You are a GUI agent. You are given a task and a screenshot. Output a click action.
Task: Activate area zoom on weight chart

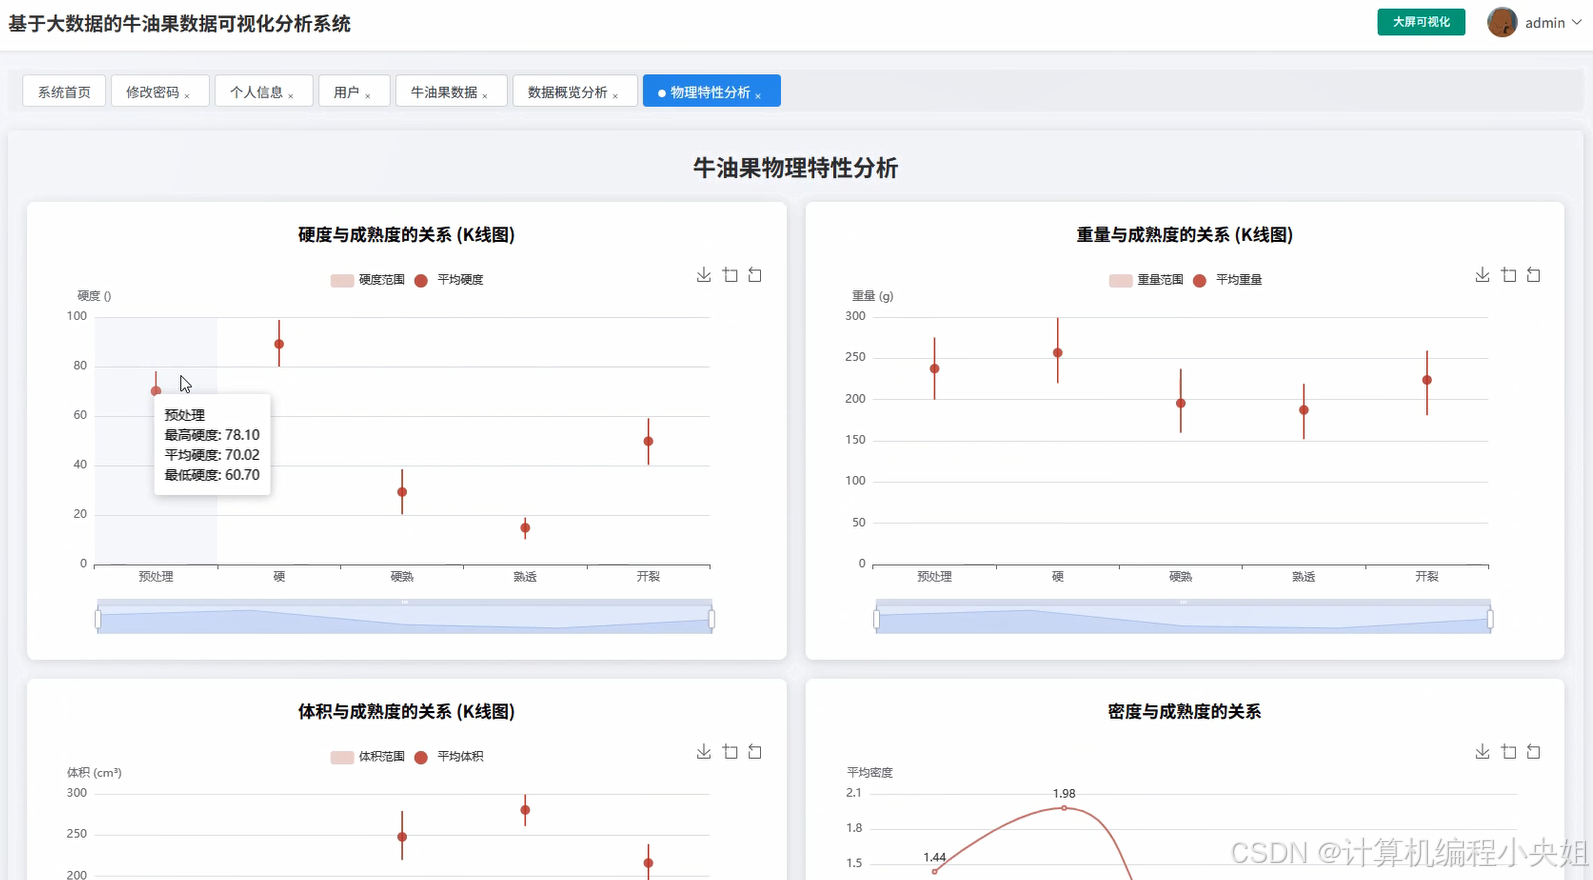point(1508,275)
